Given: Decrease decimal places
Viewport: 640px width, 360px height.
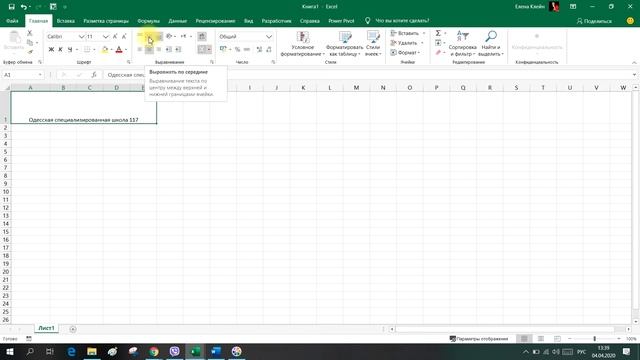Looking at the screenshot, I should coord(269,49).
